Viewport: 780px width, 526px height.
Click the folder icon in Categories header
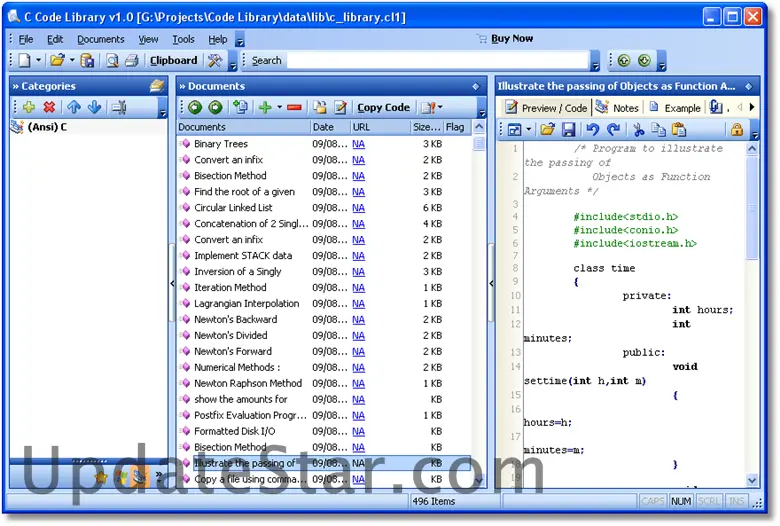click(x=157, y=86)
